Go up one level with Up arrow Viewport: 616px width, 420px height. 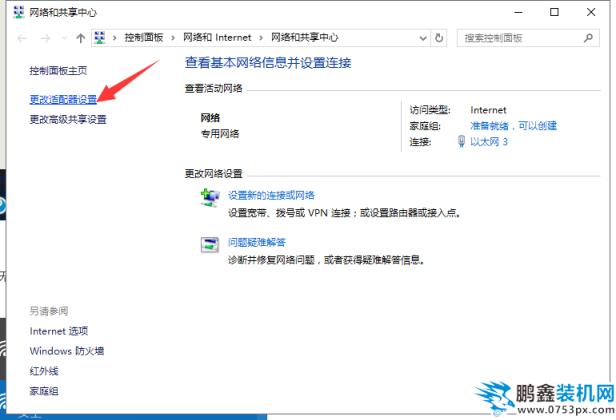point(81,38)
